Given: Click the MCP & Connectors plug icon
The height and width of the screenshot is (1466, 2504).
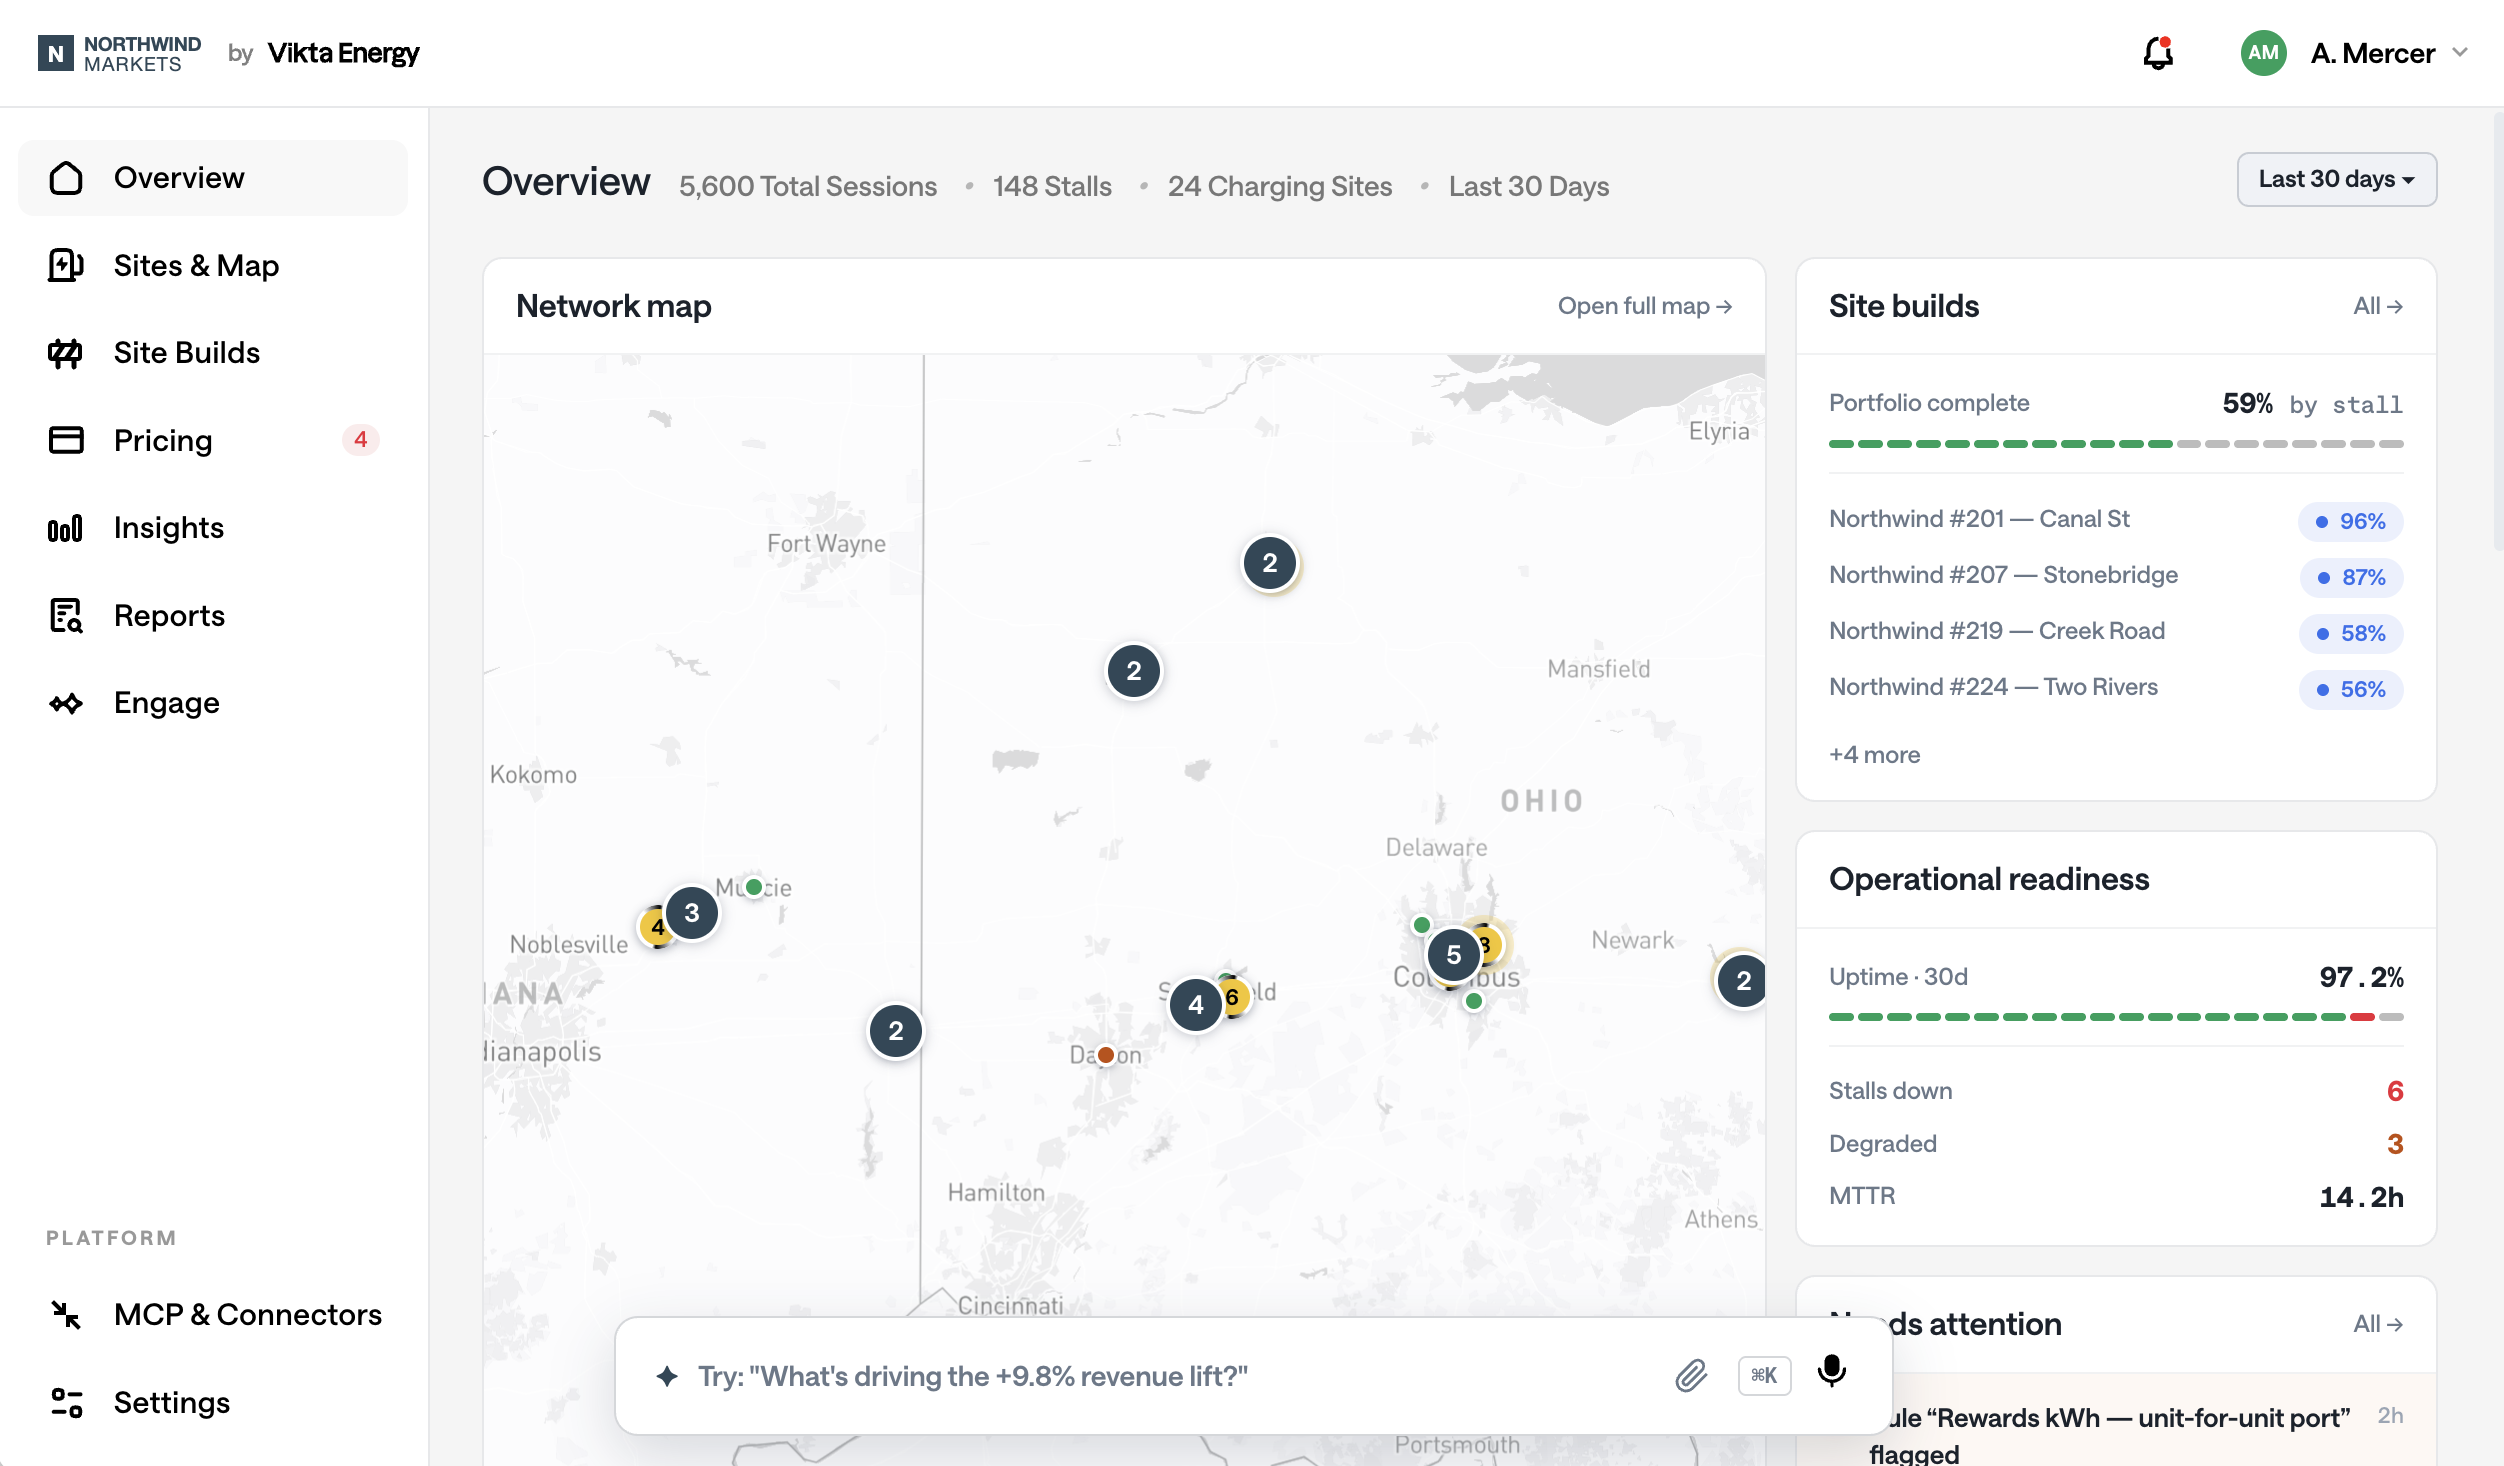Looking at the screenshot, I should 66,1314.
